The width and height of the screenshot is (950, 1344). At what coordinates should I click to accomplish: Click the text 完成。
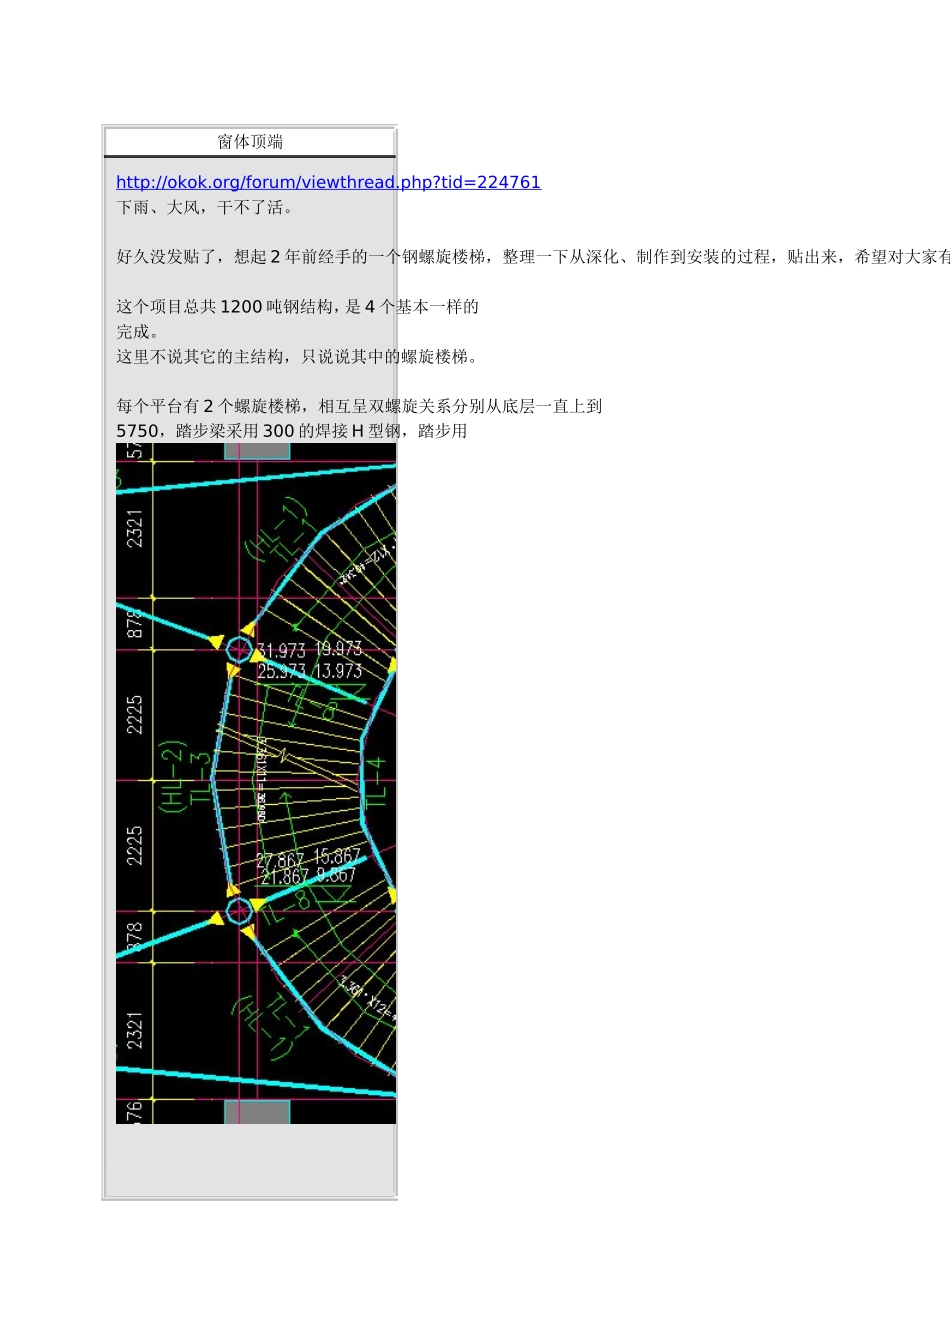coord(137,331)
